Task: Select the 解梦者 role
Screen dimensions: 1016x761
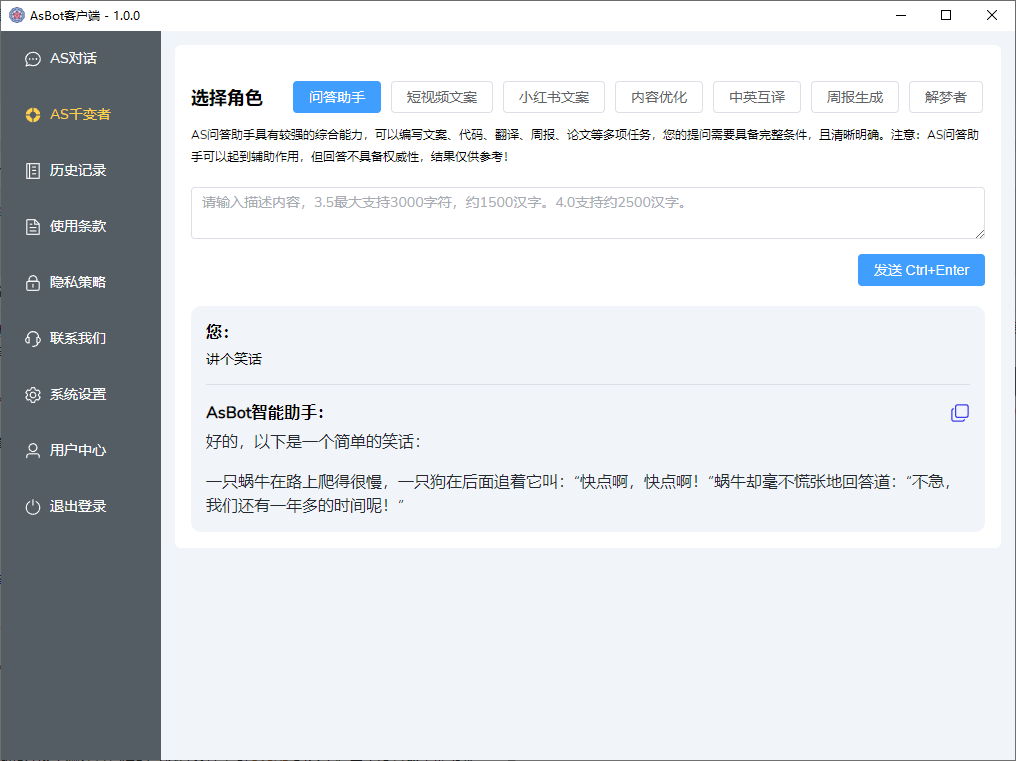Action: [x=946, y=97]
